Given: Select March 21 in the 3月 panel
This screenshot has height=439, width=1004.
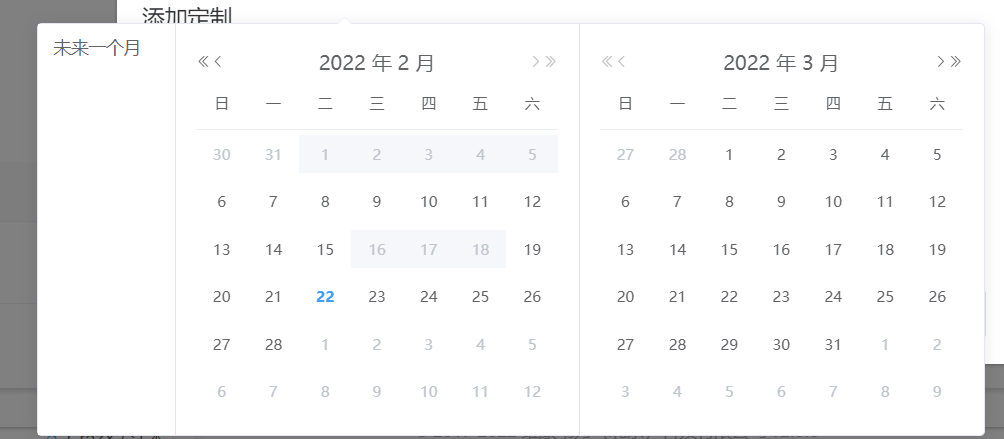Looking at the screenshot, I should [x=677, y=297].
